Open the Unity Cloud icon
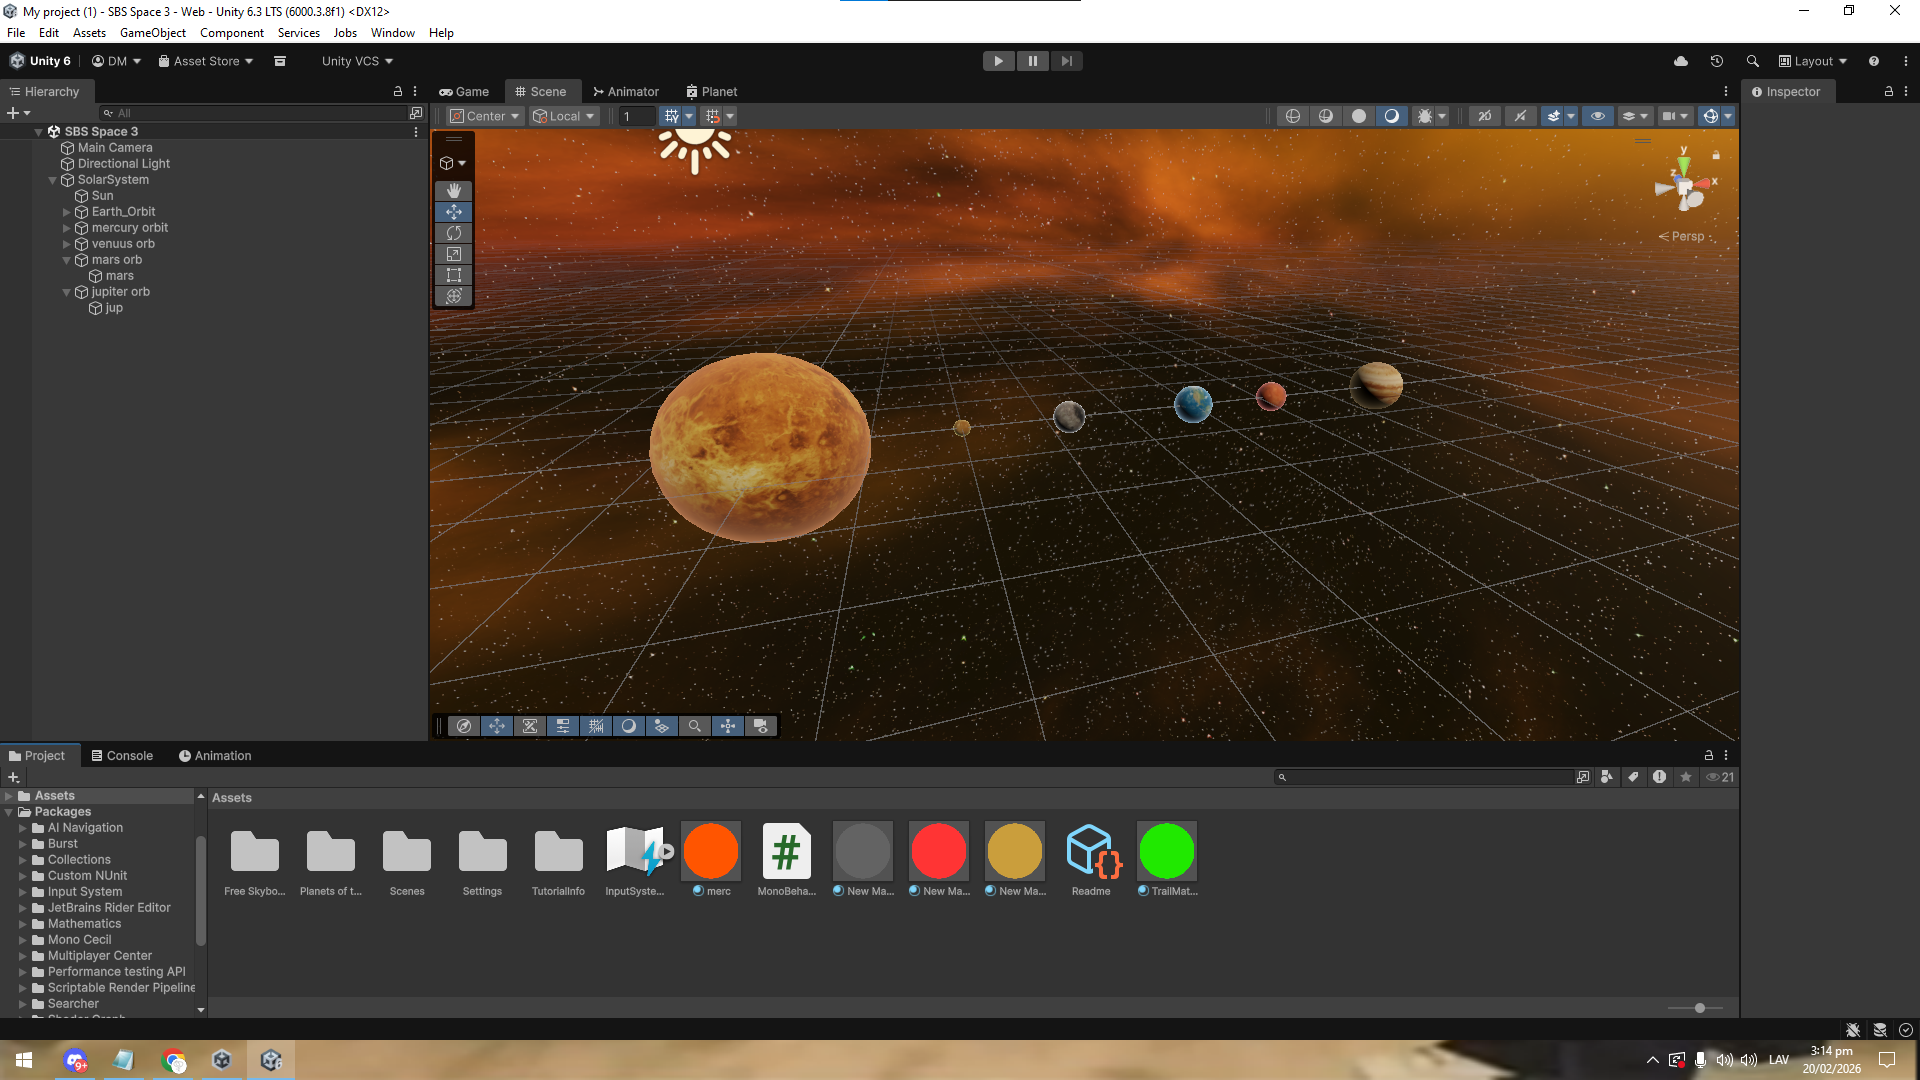Viewport: 1920px width, 1080px height. pyautogui.click(x=1681, y=61)
